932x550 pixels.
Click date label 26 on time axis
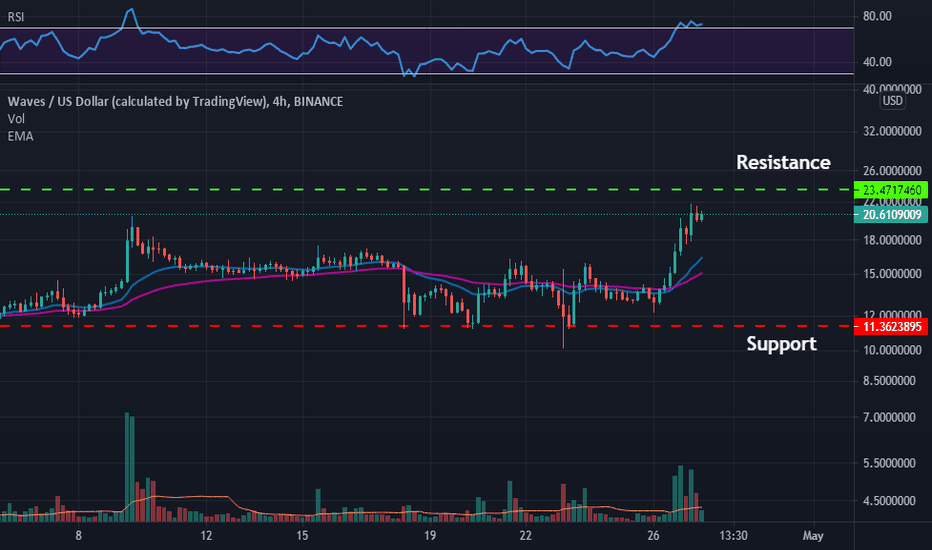[653, 536]
